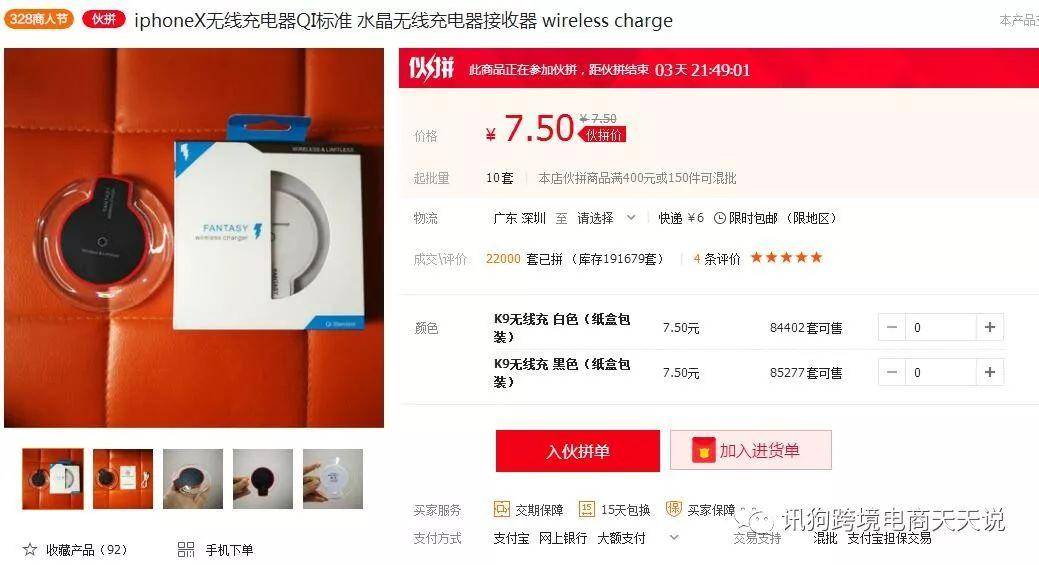Decrease quantity for K9无线充 黑色

pos(892,372)
